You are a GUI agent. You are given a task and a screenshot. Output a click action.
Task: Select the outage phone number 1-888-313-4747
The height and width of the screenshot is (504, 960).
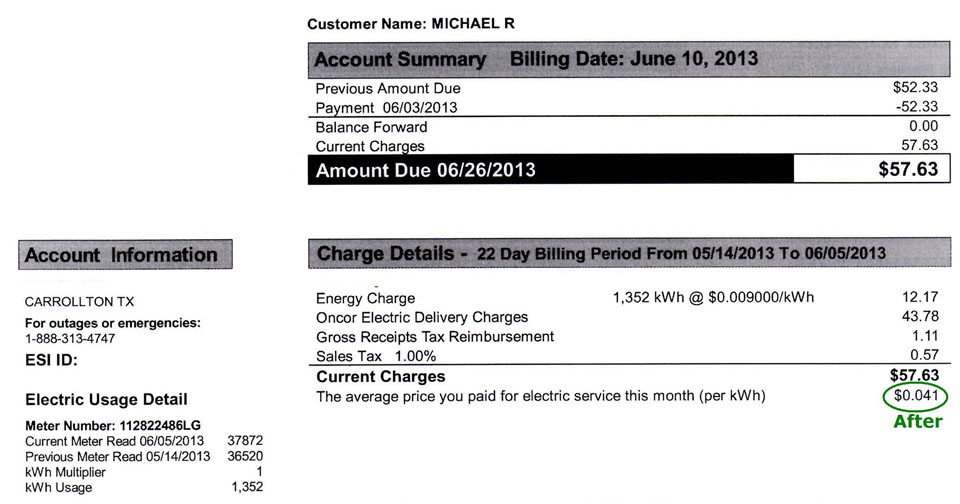pos(70,339)
